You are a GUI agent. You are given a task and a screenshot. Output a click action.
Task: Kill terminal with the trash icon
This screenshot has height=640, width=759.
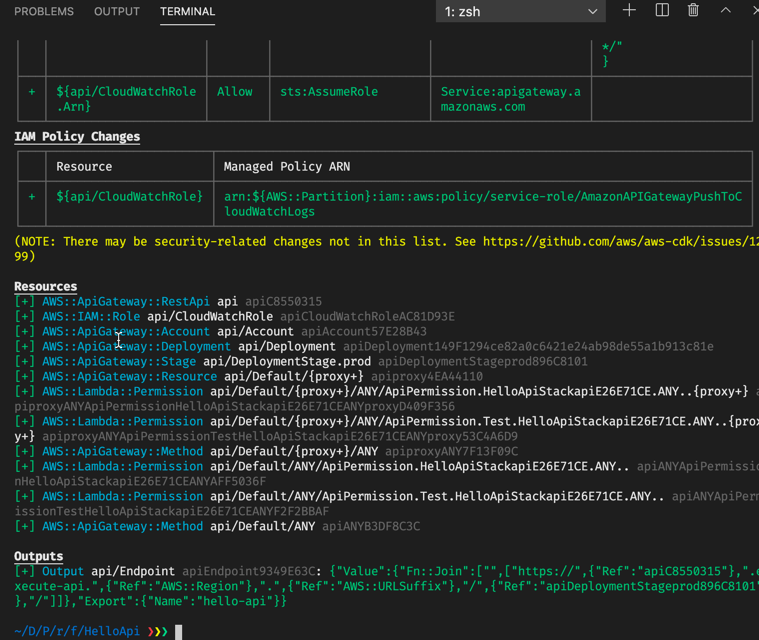click(x=693, y=10)
